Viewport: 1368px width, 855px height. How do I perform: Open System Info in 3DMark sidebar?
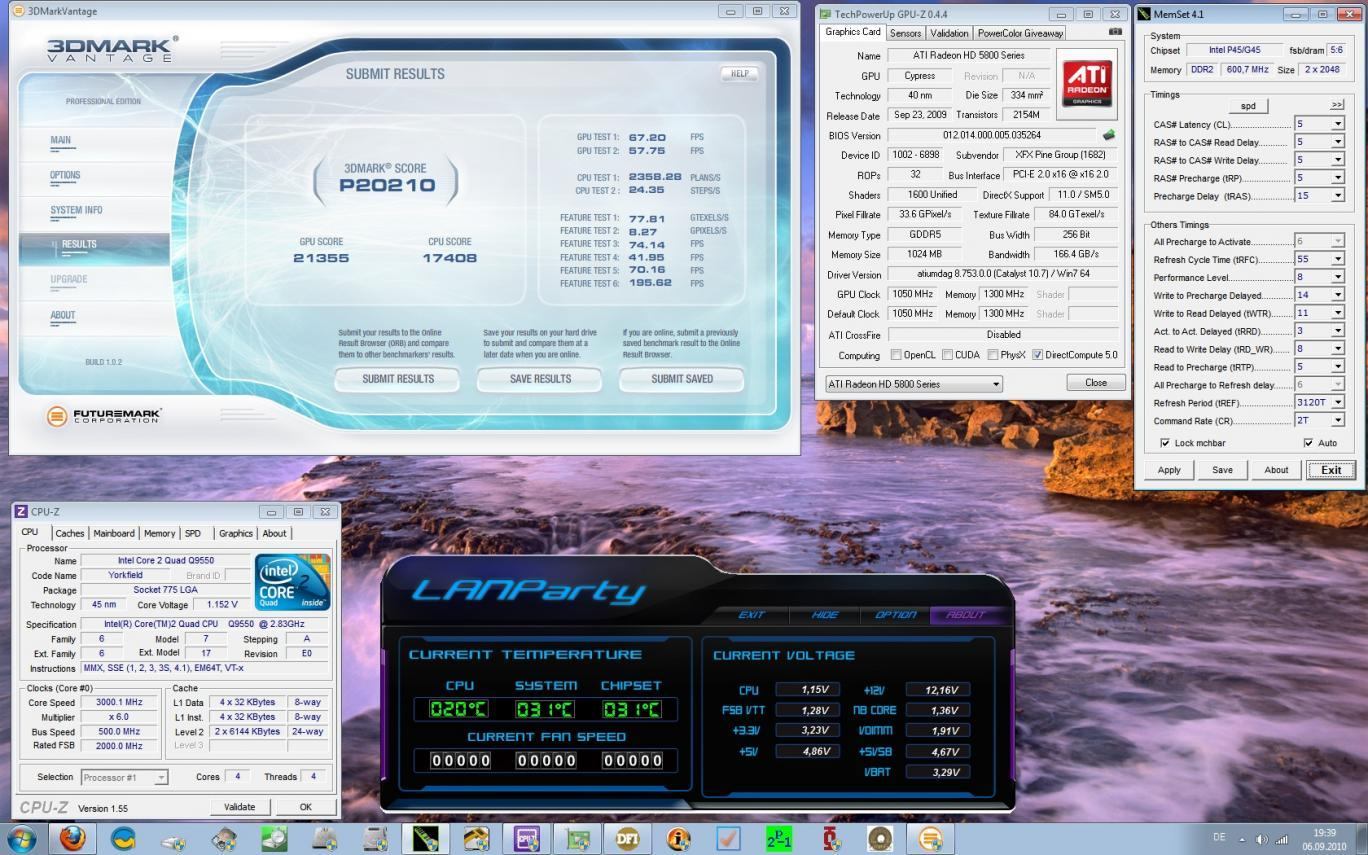tap(76, 210)
